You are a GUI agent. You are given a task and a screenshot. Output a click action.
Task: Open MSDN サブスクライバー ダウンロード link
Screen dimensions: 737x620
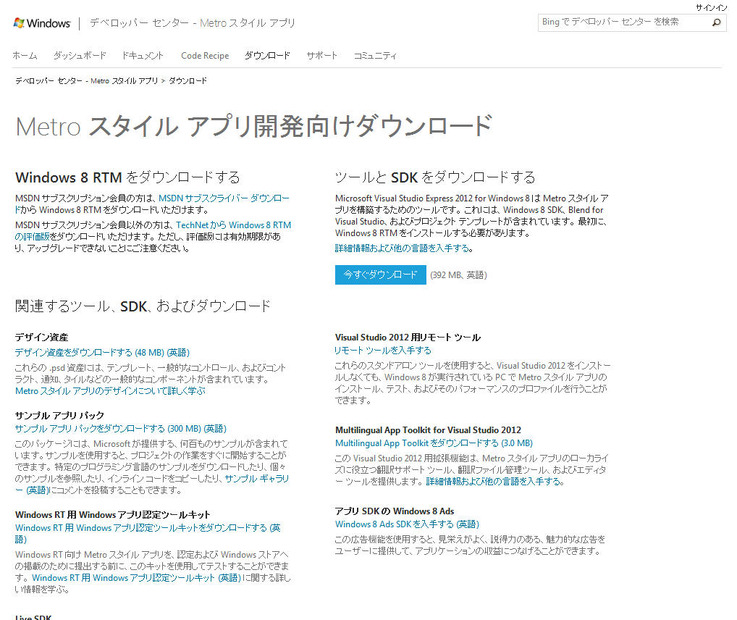[x=152, y=204]
